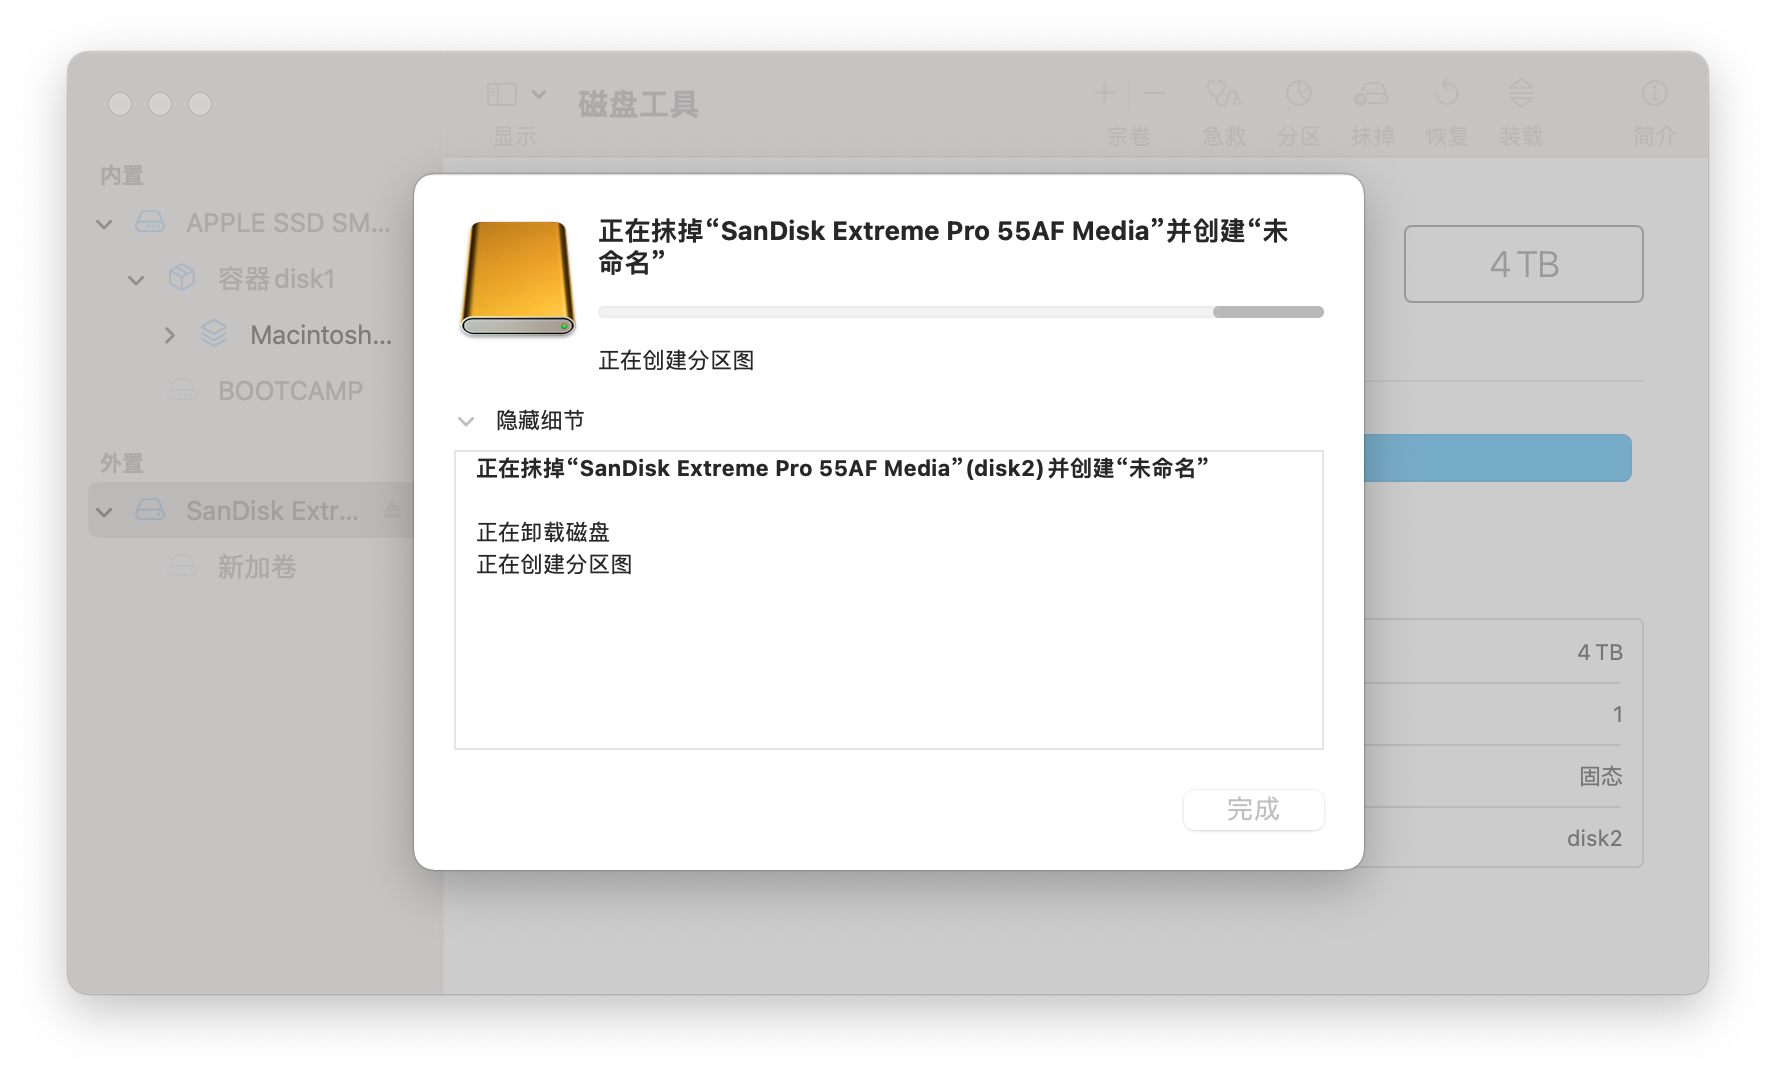Viewport: 1776px width, 1078px height.
Task: Click the orange external drive image
Action: [518, 278]
